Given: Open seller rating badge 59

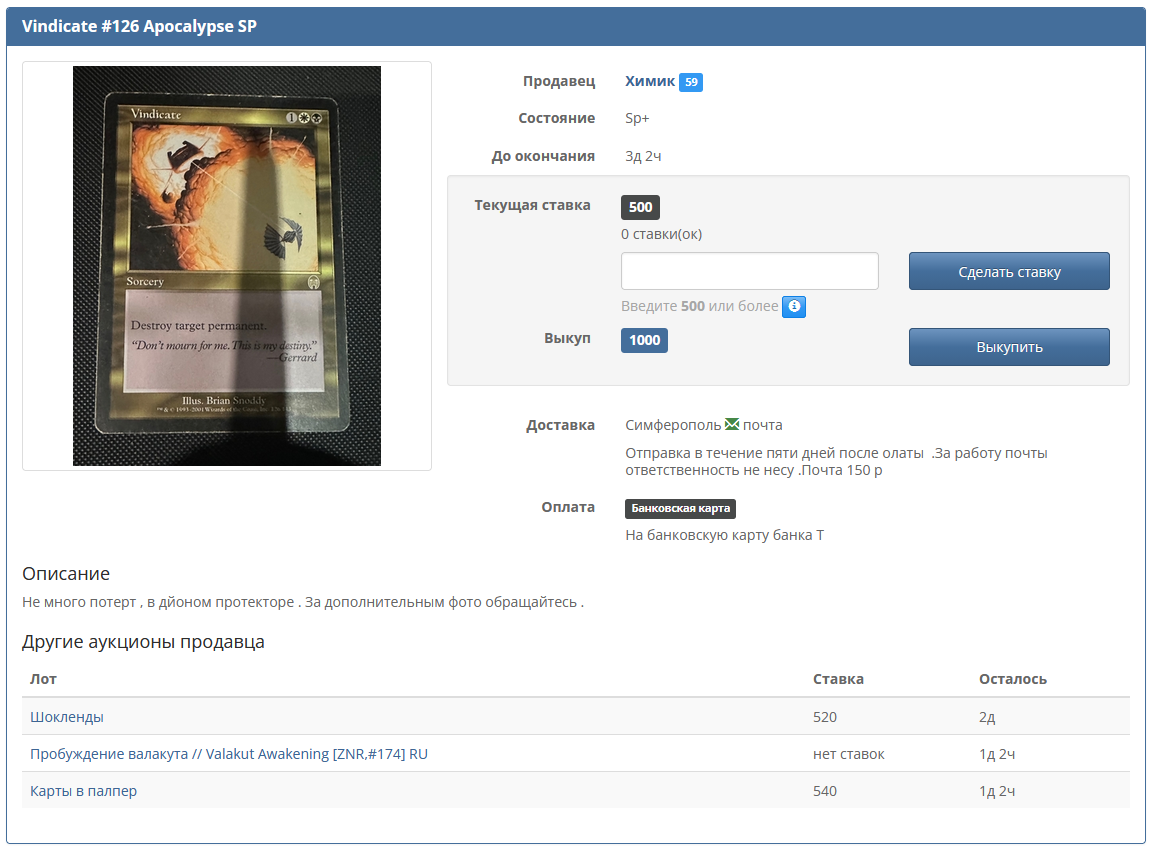Looking at the screenshot, I should [x=691, y=82].
